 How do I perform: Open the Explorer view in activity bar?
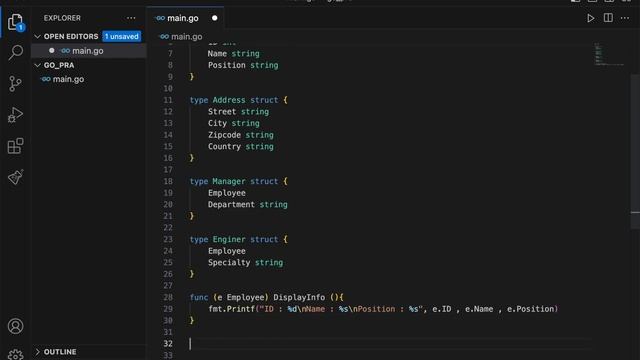(15, 22)
